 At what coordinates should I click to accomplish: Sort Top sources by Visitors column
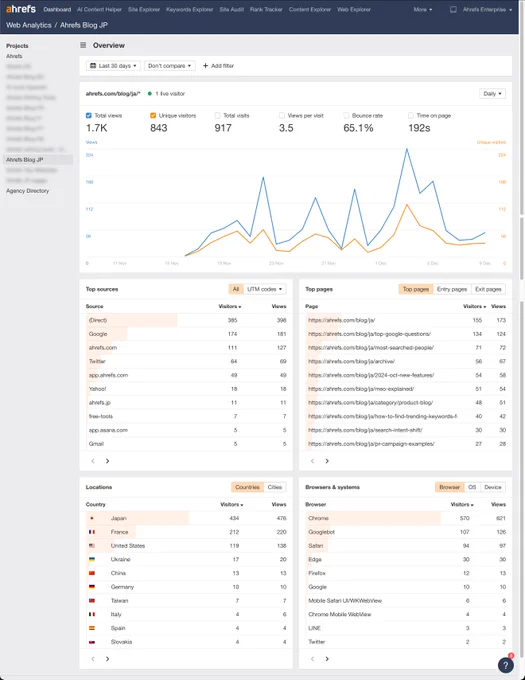tap(230, 306)
